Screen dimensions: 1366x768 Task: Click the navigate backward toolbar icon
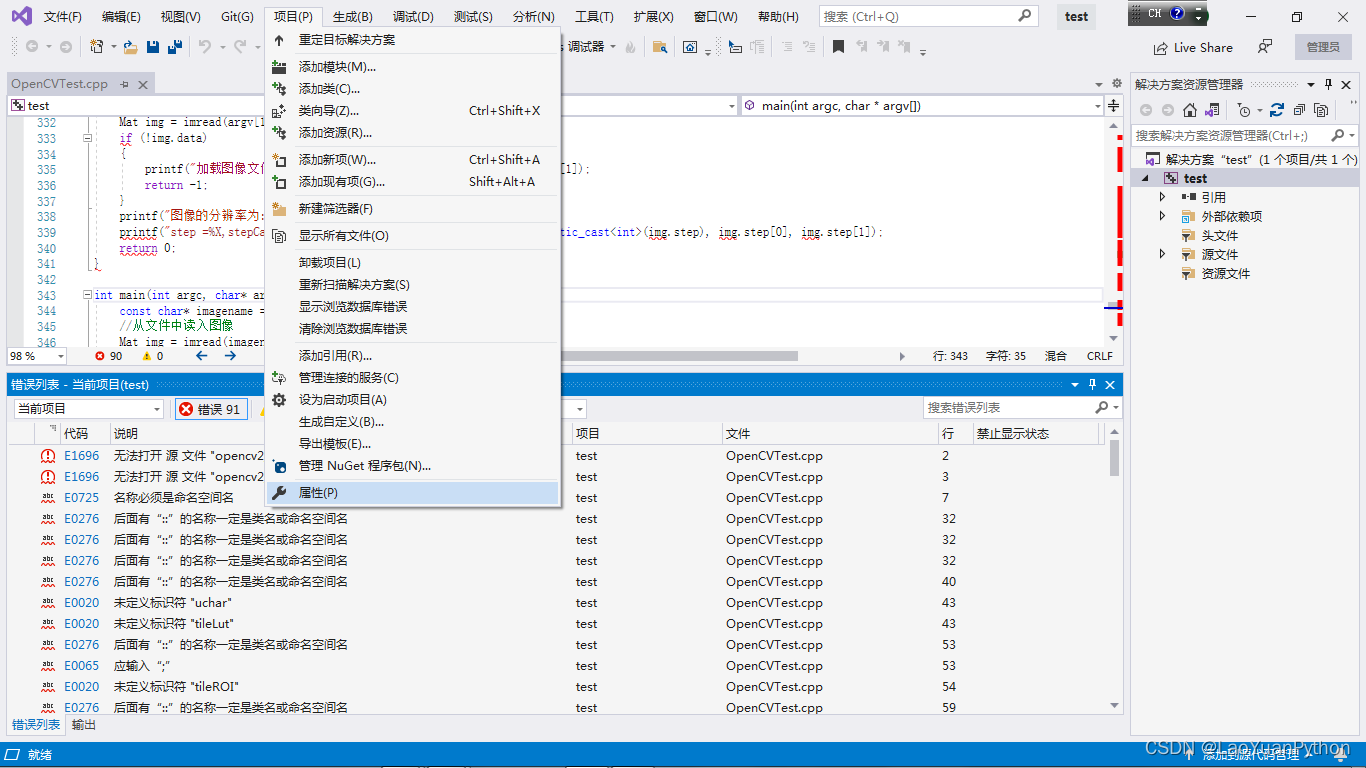31,47
